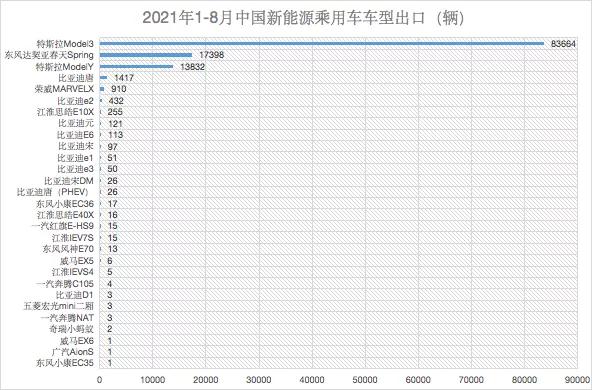The height and width of the screenshot is (390, 592).
Task: Select the 40000 axis tick label
Action: pyautogui.click(x=311, y=380)
